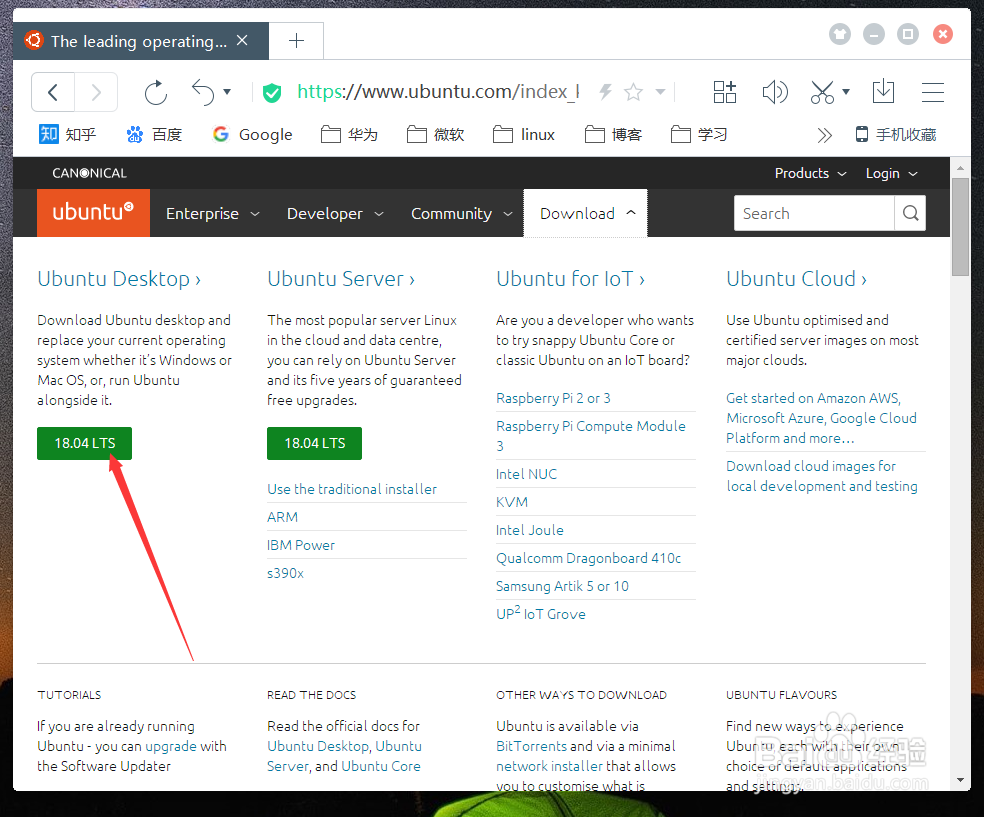Screen dimensions: 984x817
Task: Open the Developer menu
Action: 335,213
